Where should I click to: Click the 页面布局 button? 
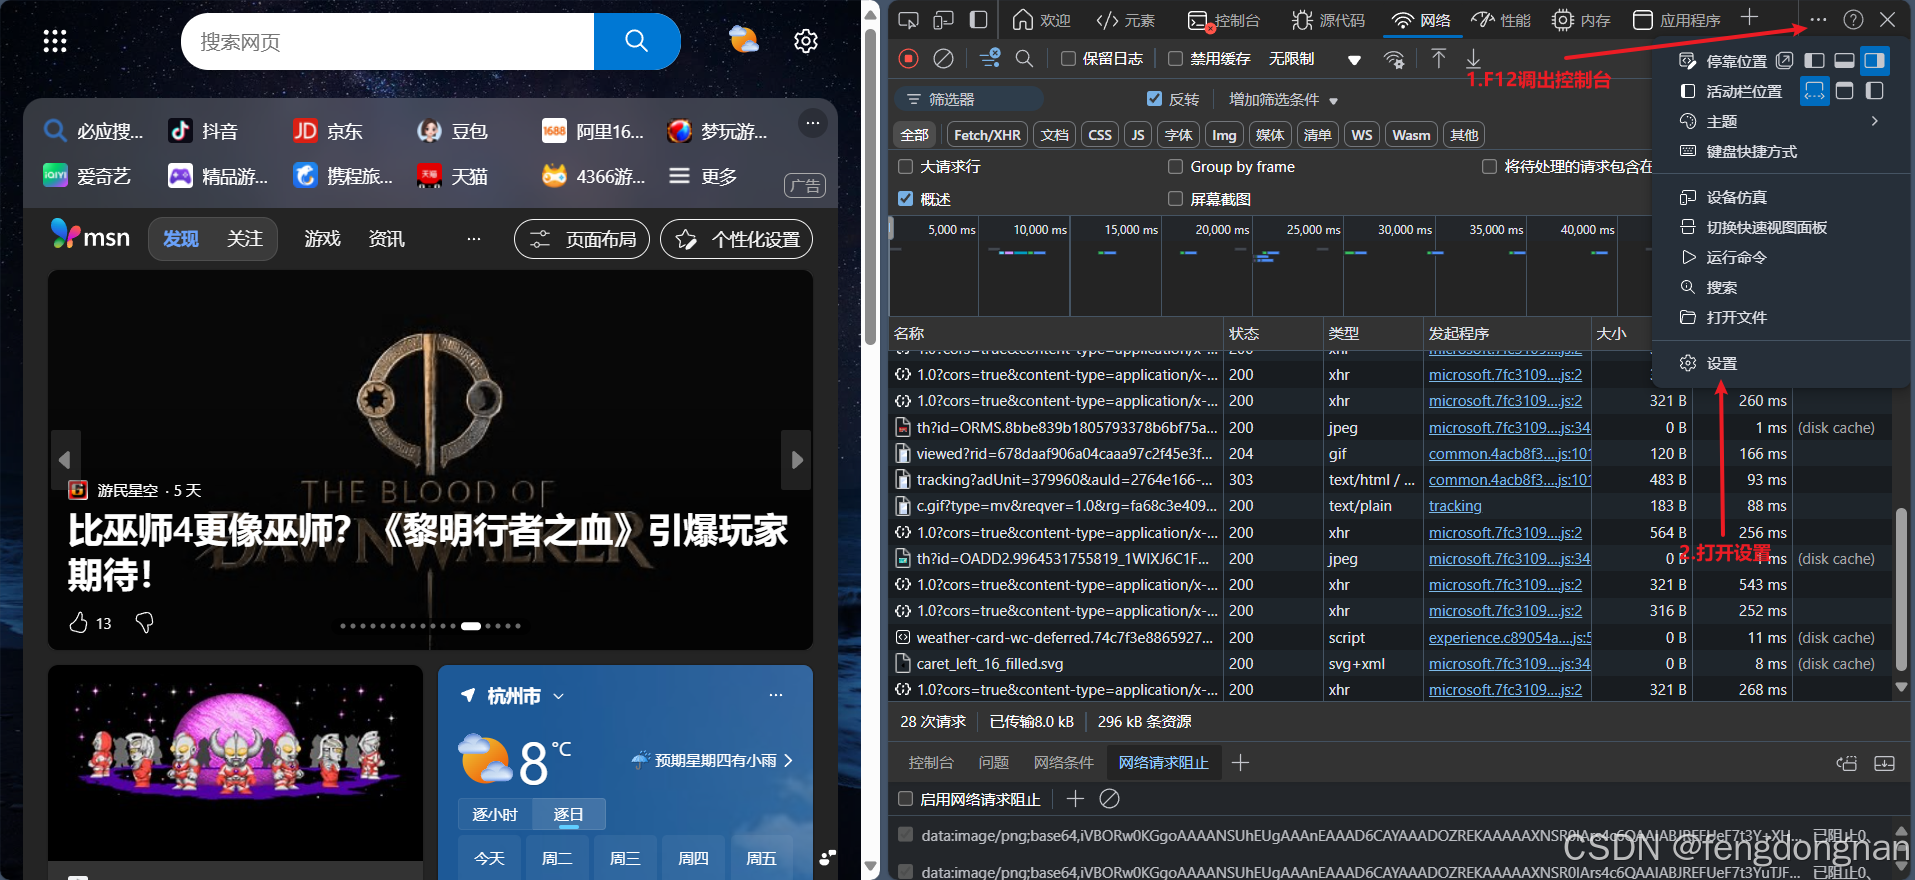click(x=582, y=239)
